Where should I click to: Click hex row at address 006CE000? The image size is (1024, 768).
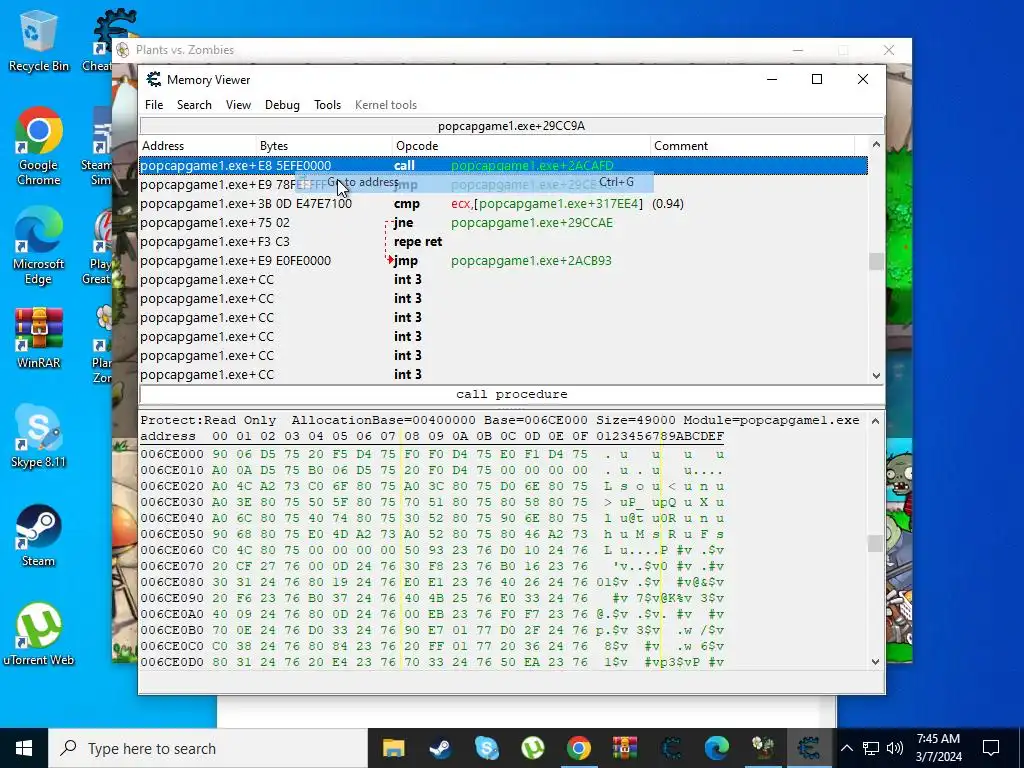(432, 454)
